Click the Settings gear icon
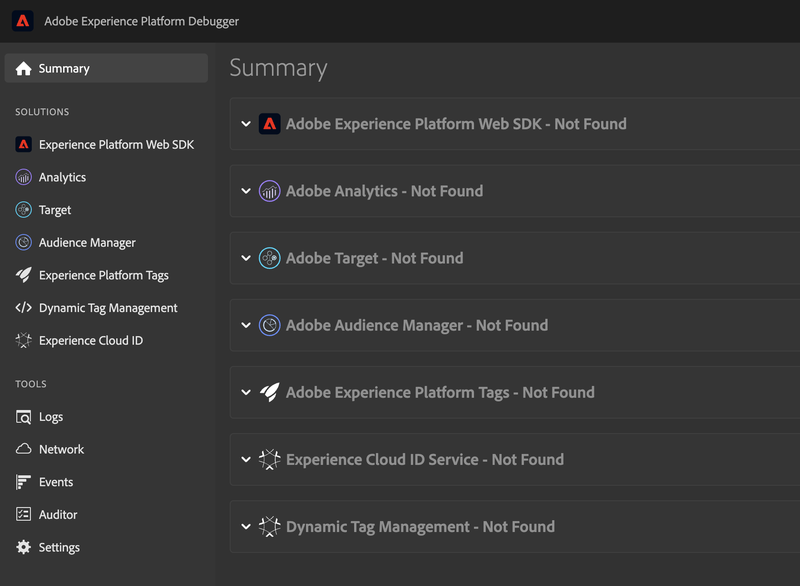Image resolution: width=800 pixels, height=586 pixels. coord(23,547)
